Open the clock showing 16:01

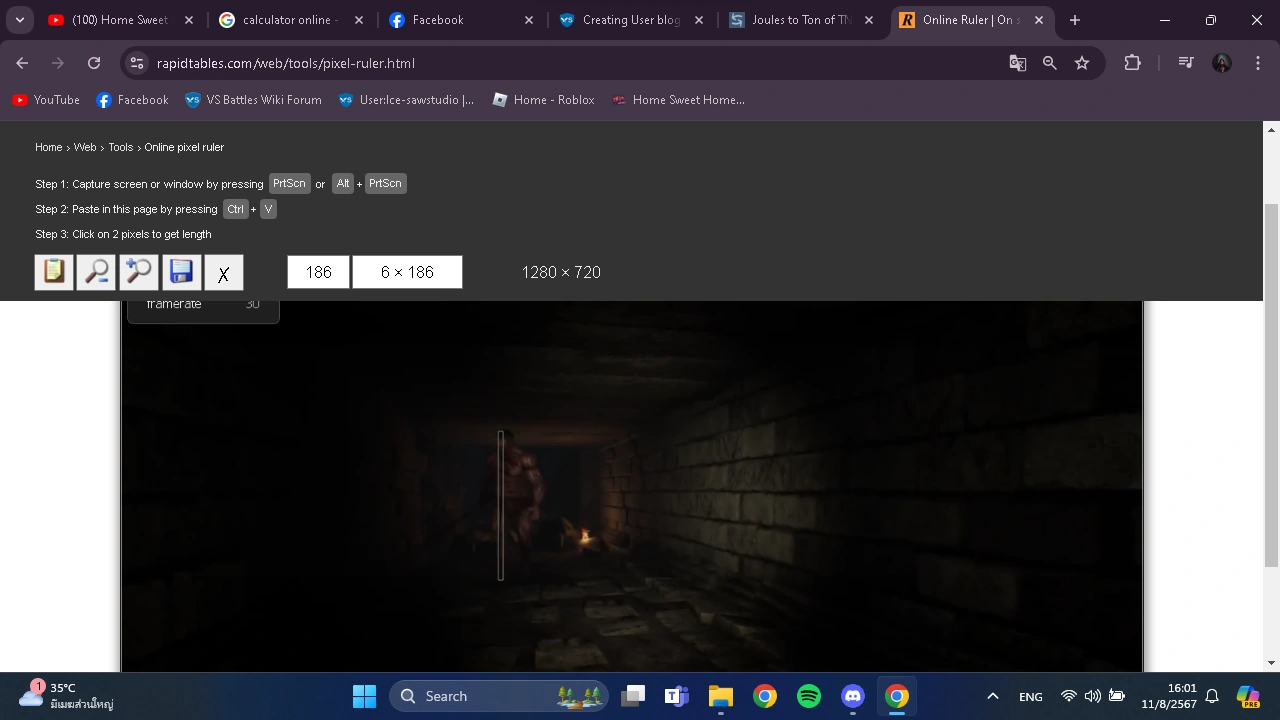(x=1168, y=696)
